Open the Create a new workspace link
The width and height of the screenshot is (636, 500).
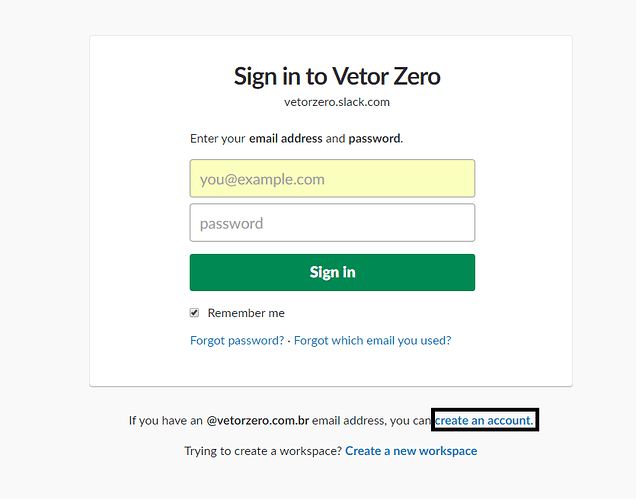[x=411, y=451]
